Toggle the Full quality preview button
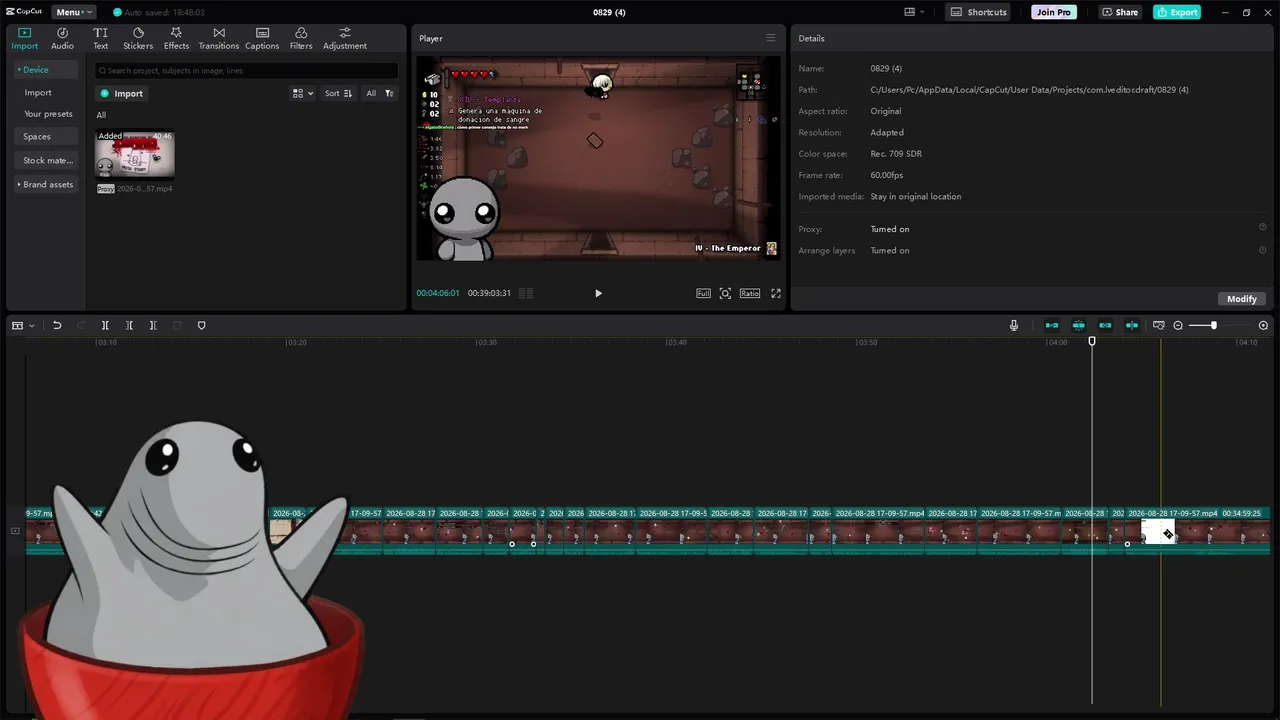Viewport: 1280px width, 720px height. coord(703,293)
